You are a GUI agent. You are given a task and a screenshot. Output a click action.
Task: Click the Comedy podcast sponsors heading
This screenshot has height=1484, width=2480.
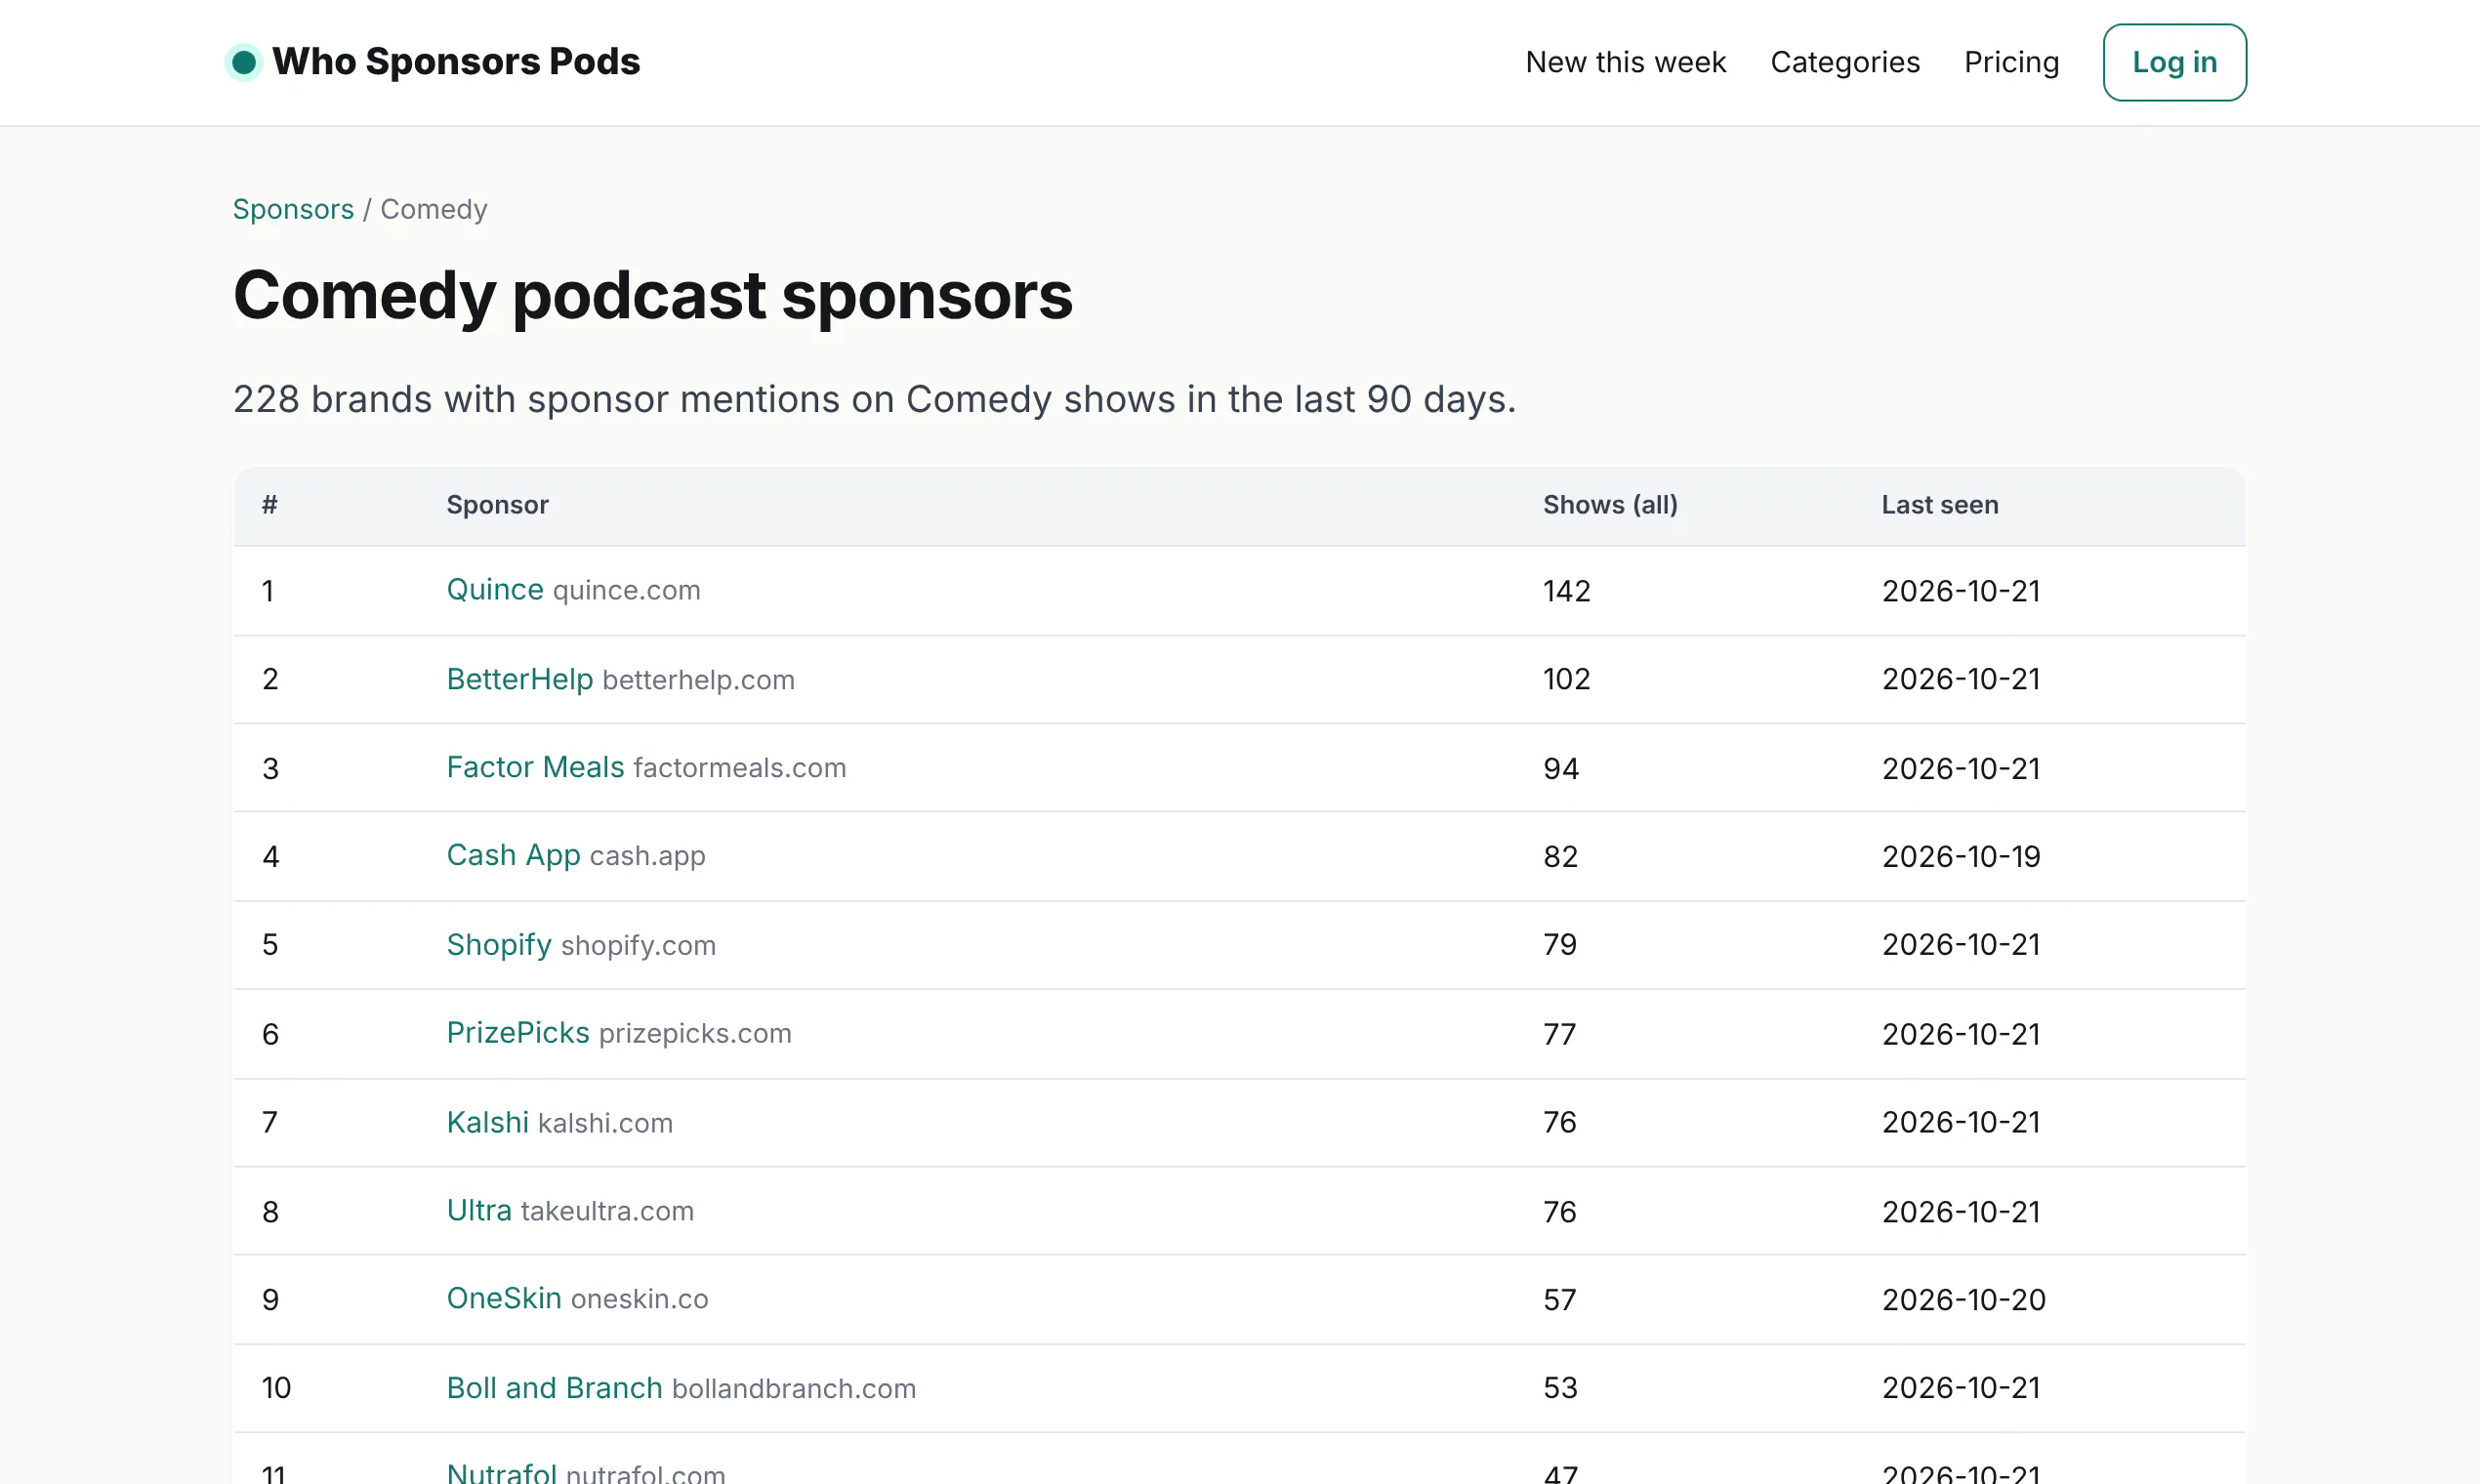pos(652,296)
